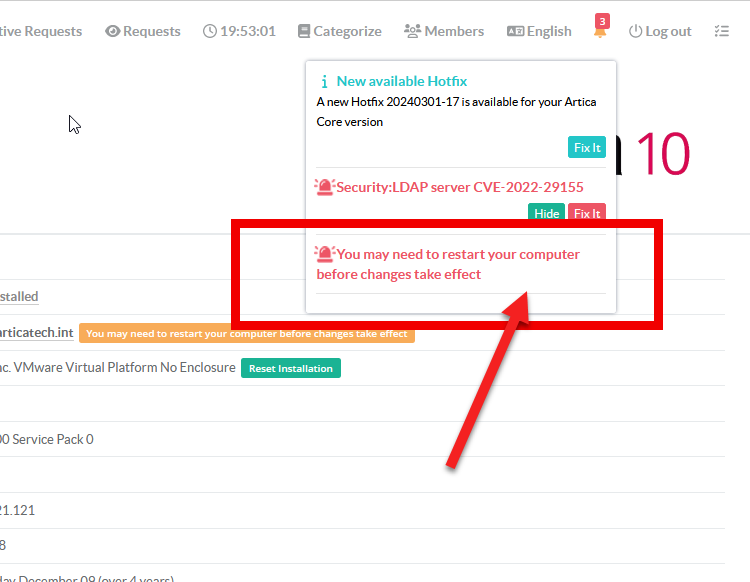This screenshot has width=750, height=582.
Task: Click the info icon beside New available Hotfix
Action: click(x=324, y=82)
